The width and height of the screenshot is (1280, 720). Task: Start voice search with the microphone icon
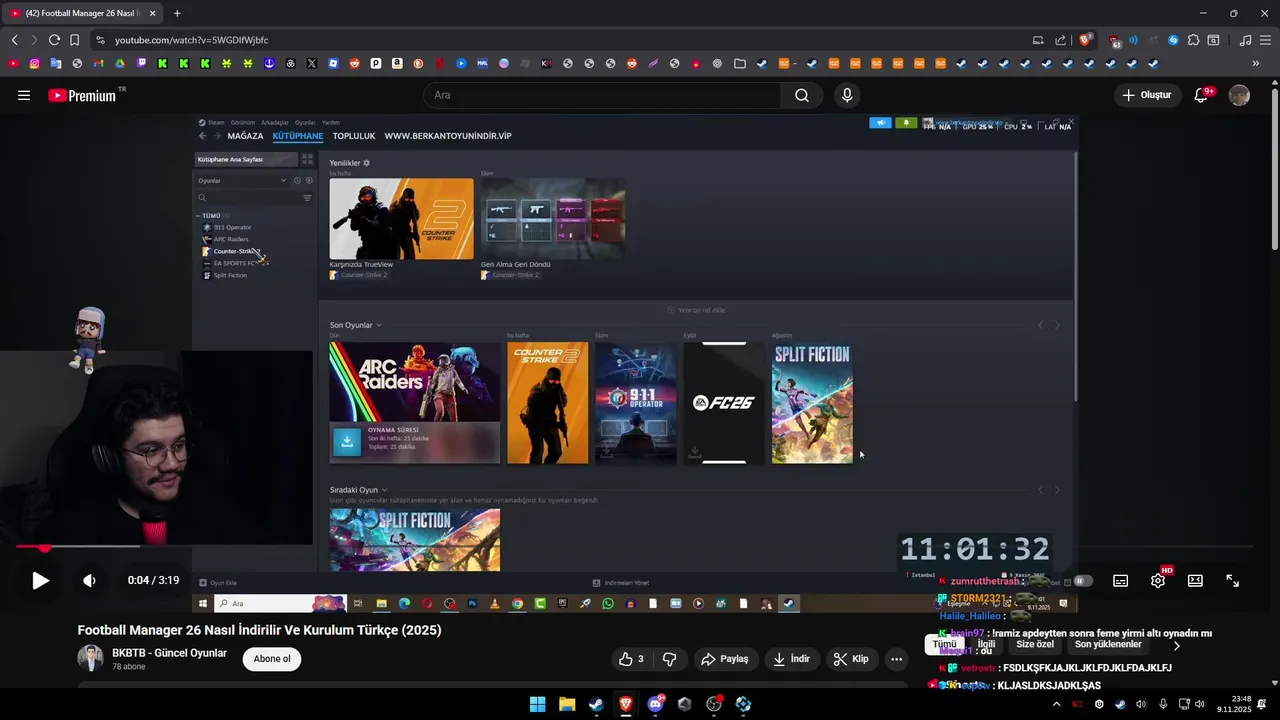pyautogui.click(x=847, y=95)
